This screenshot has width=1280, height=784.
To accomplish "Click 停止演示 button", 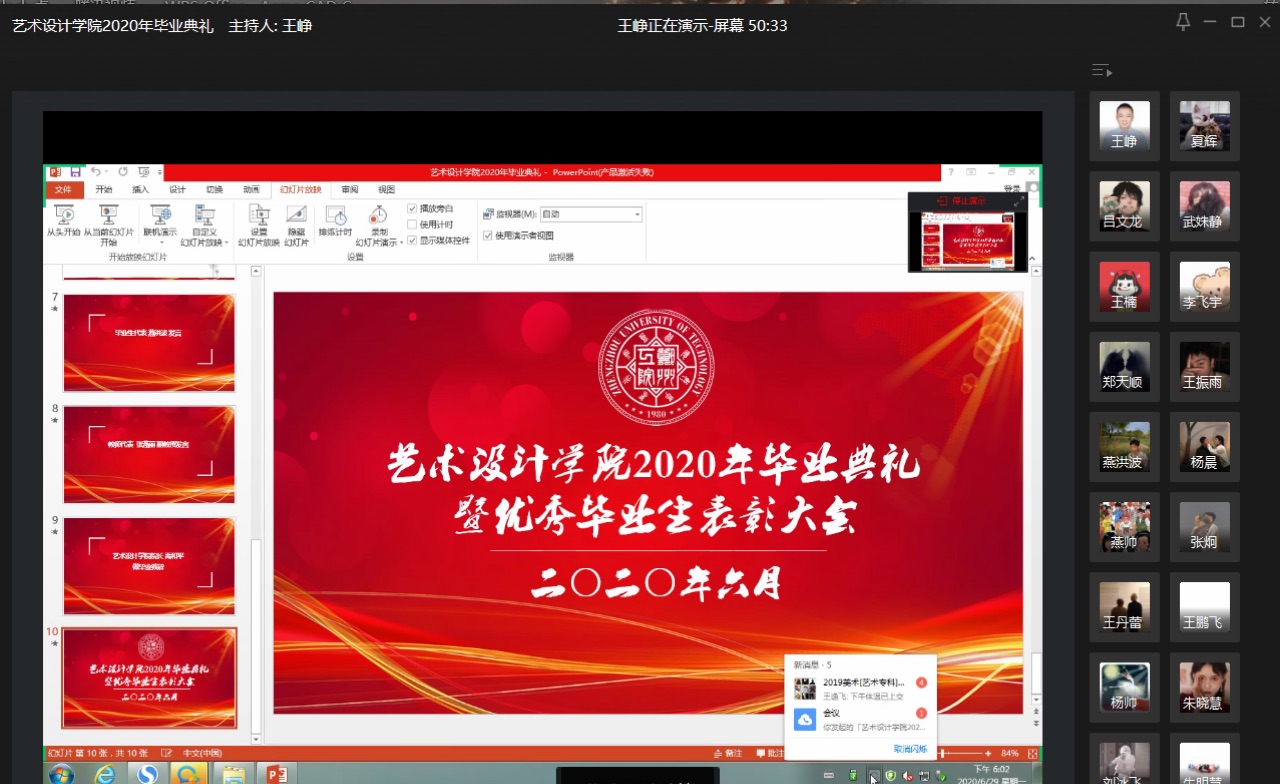I will (x=961, y=201).
